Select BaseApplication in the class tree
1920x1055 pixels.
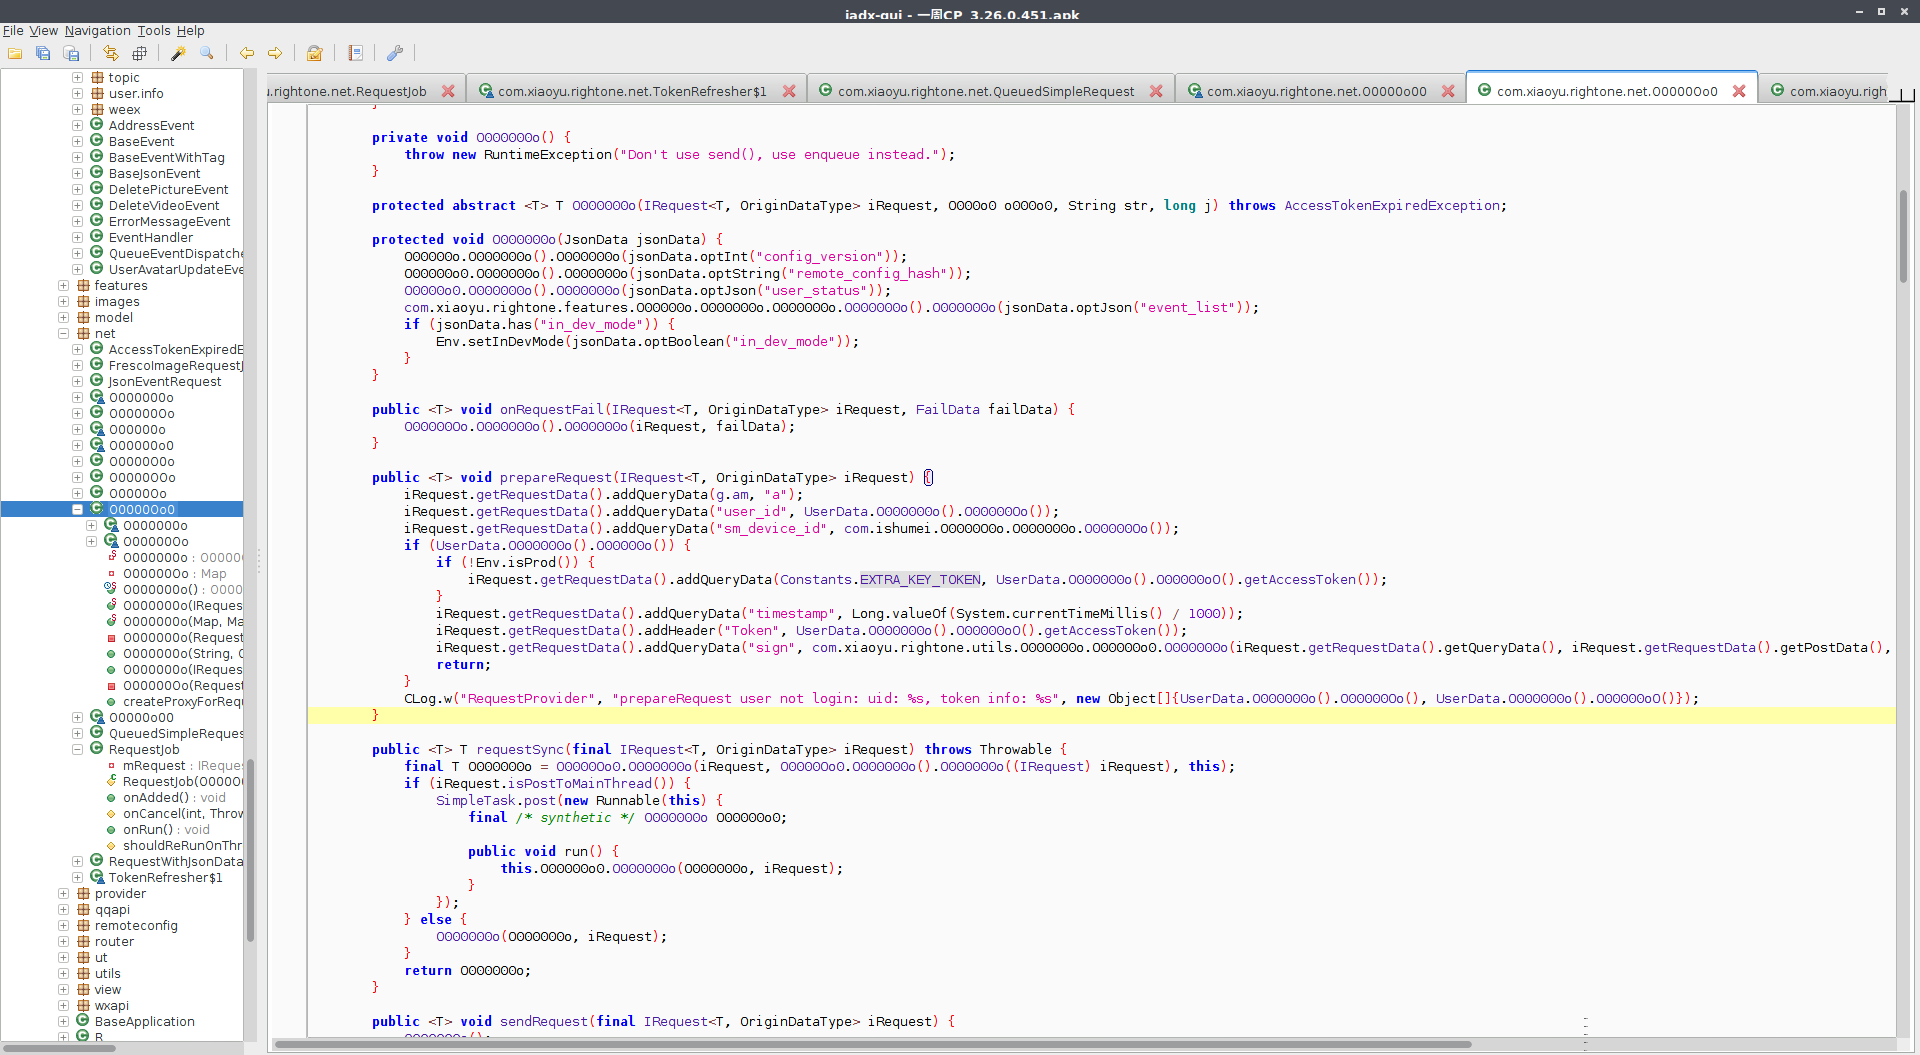tap(144, 1022)
